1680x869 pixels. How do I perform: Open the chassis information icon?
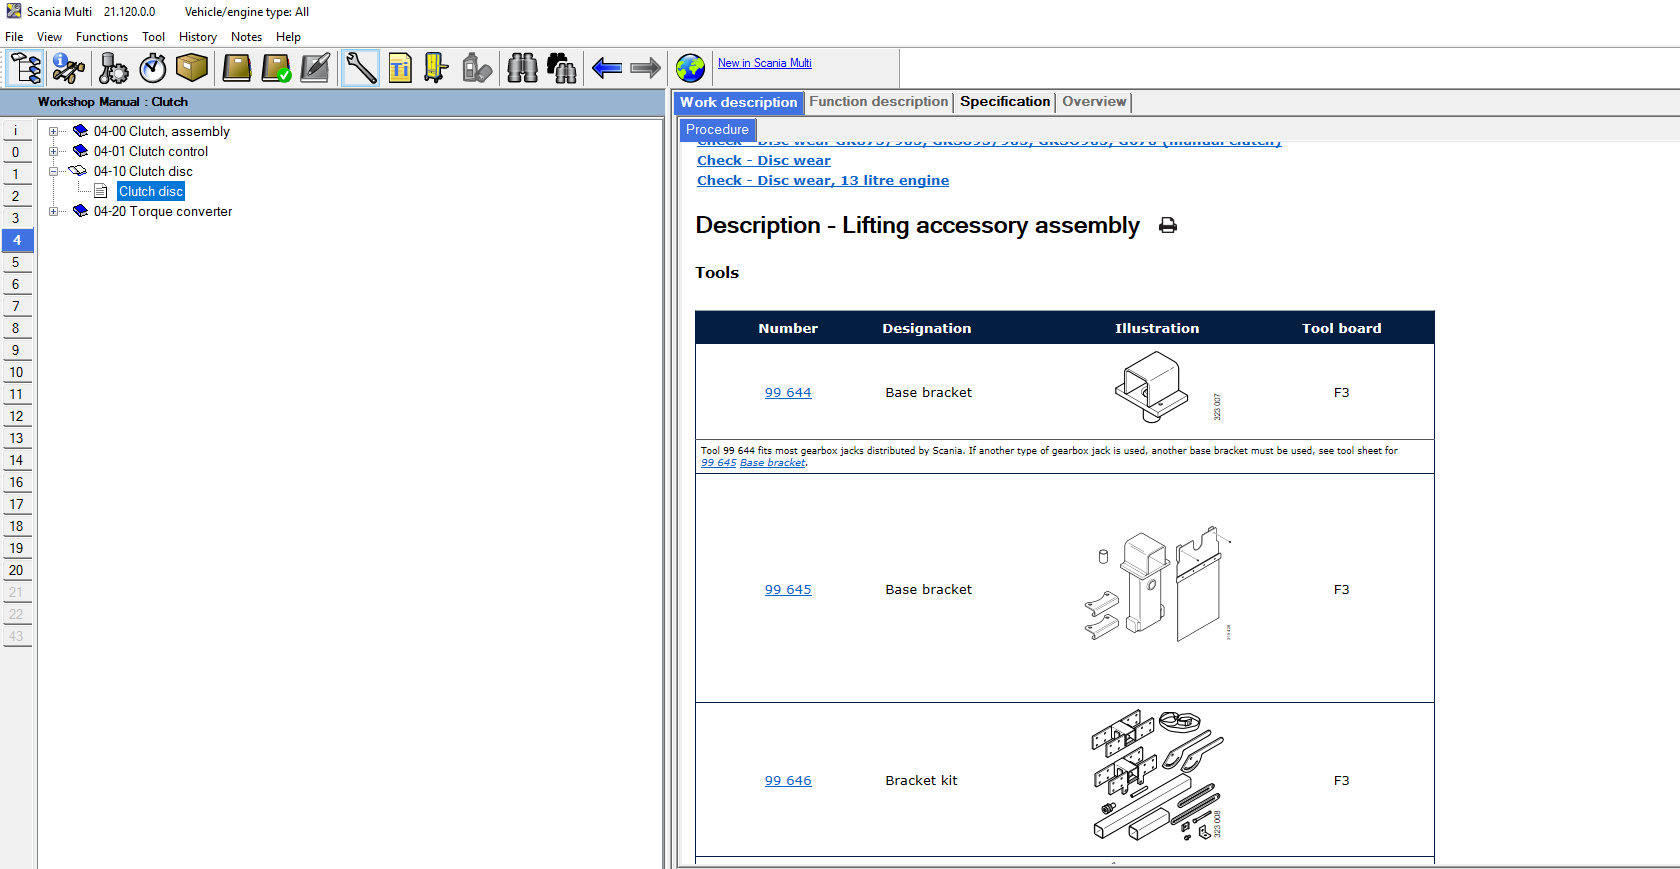click(68, 68)
